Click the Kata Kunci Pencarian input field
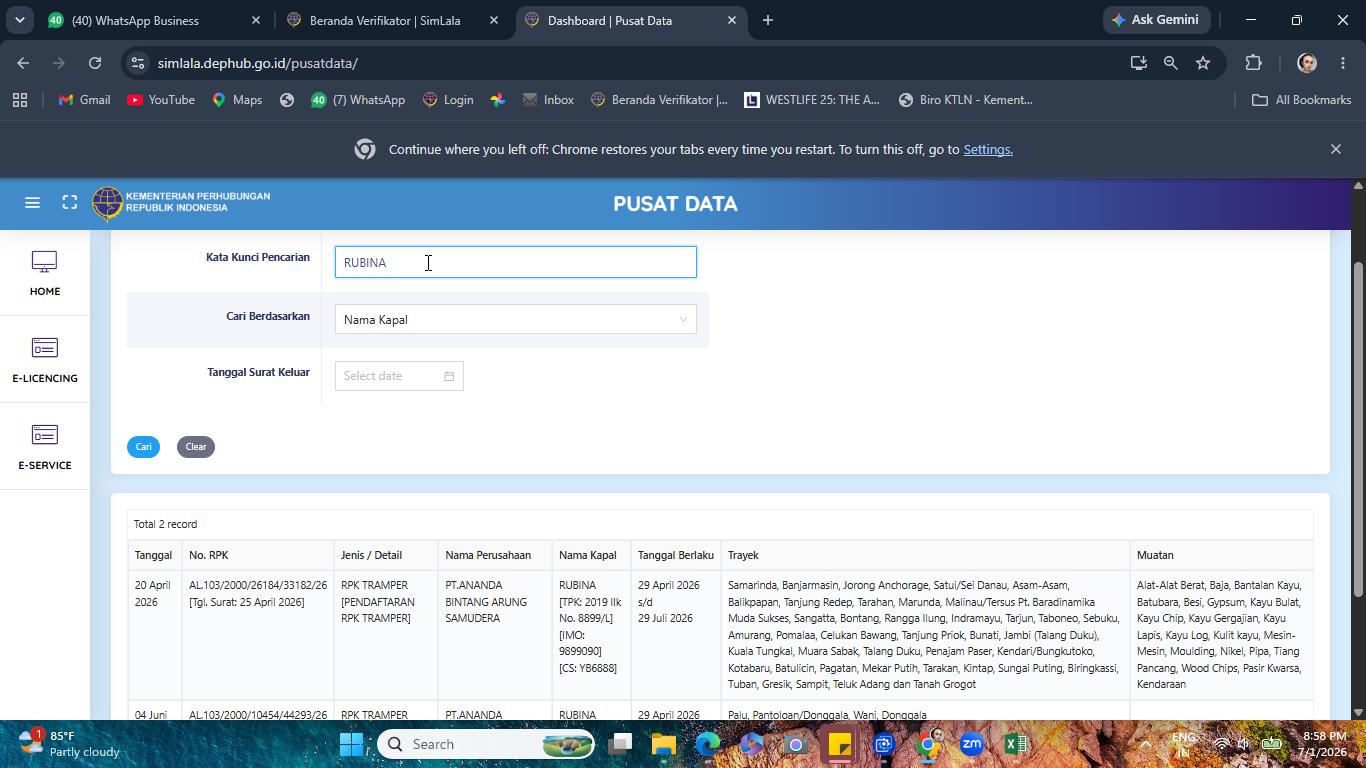The height and width of the screenshot is (768, 1366). click(x=515, y=262)
